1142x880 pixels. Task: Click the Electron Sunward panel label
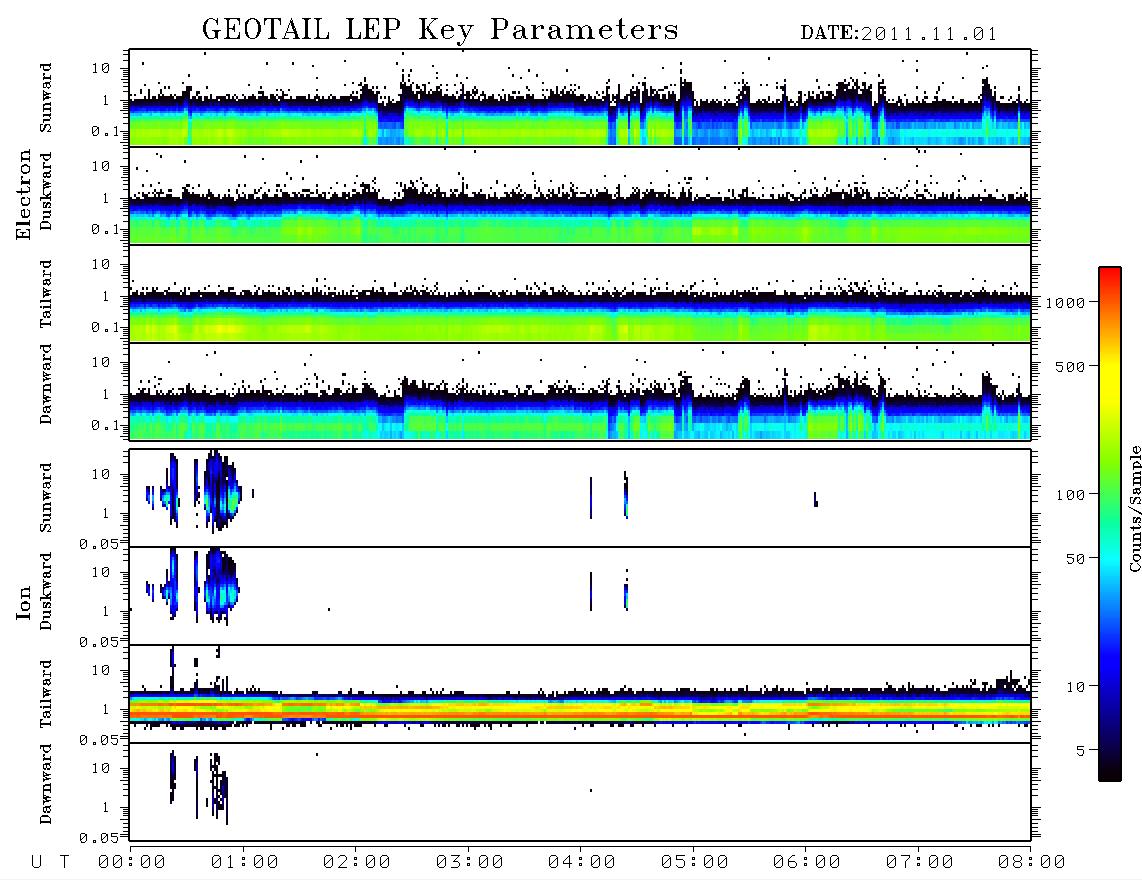pos(46,98)
